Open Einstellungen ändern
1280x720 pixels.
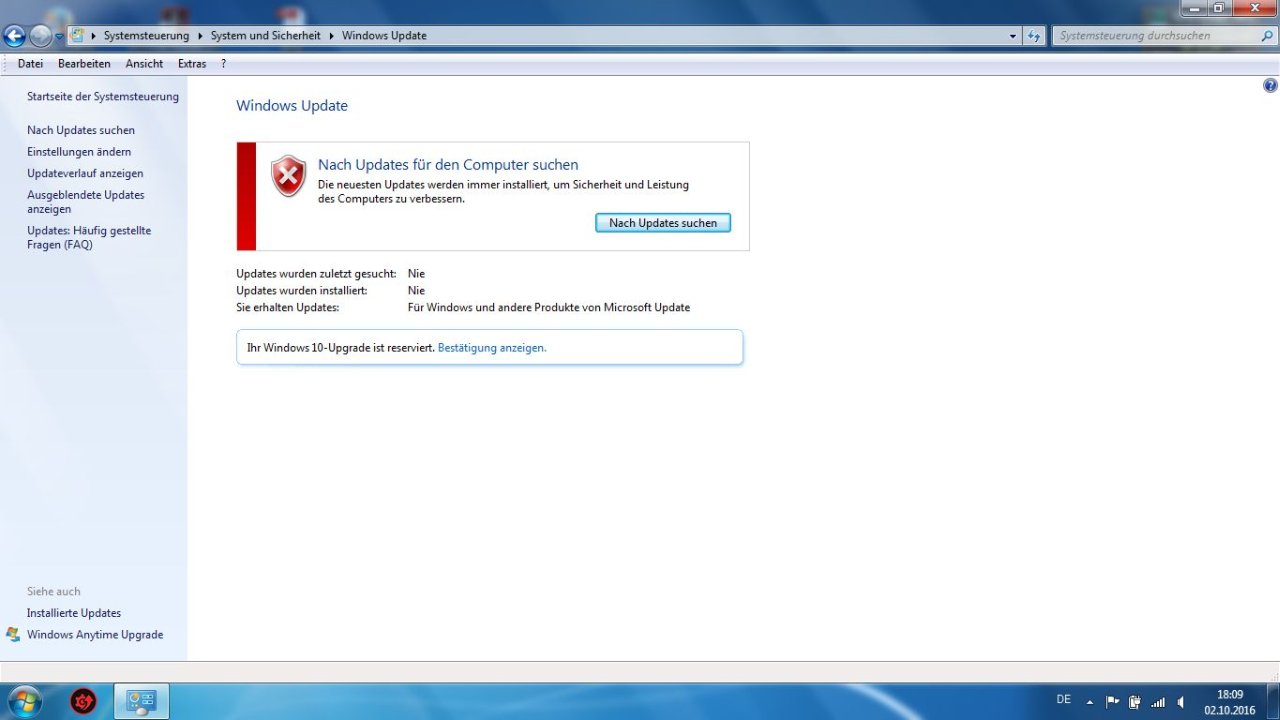[x=79, y=152]
